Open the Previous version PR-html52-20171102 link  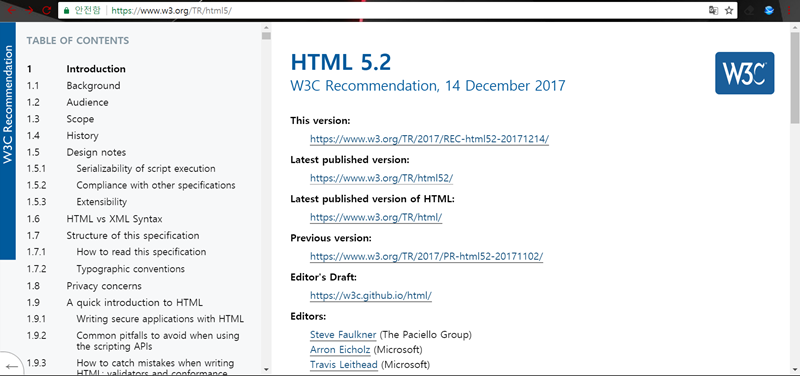(x=427, y=256)
